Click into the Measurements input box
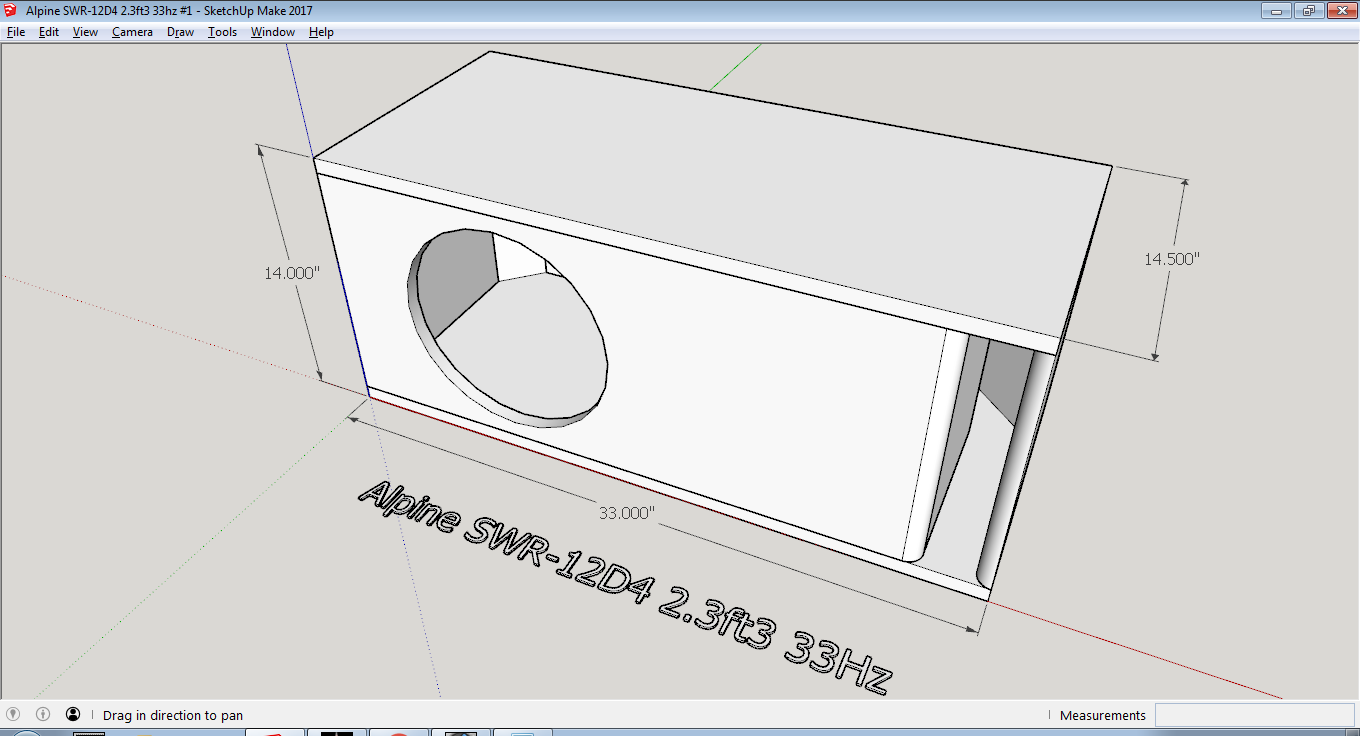 [1254, 715]
